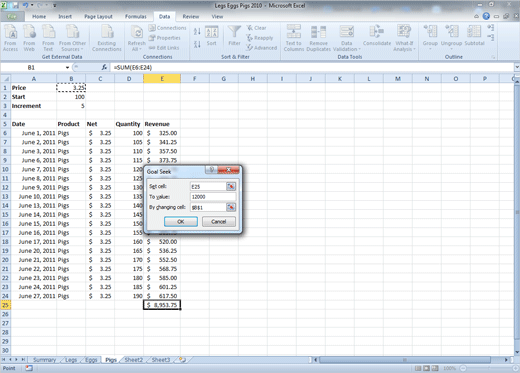Sort Z to A descending
520x373 pixels.
(x=197, y=44)
